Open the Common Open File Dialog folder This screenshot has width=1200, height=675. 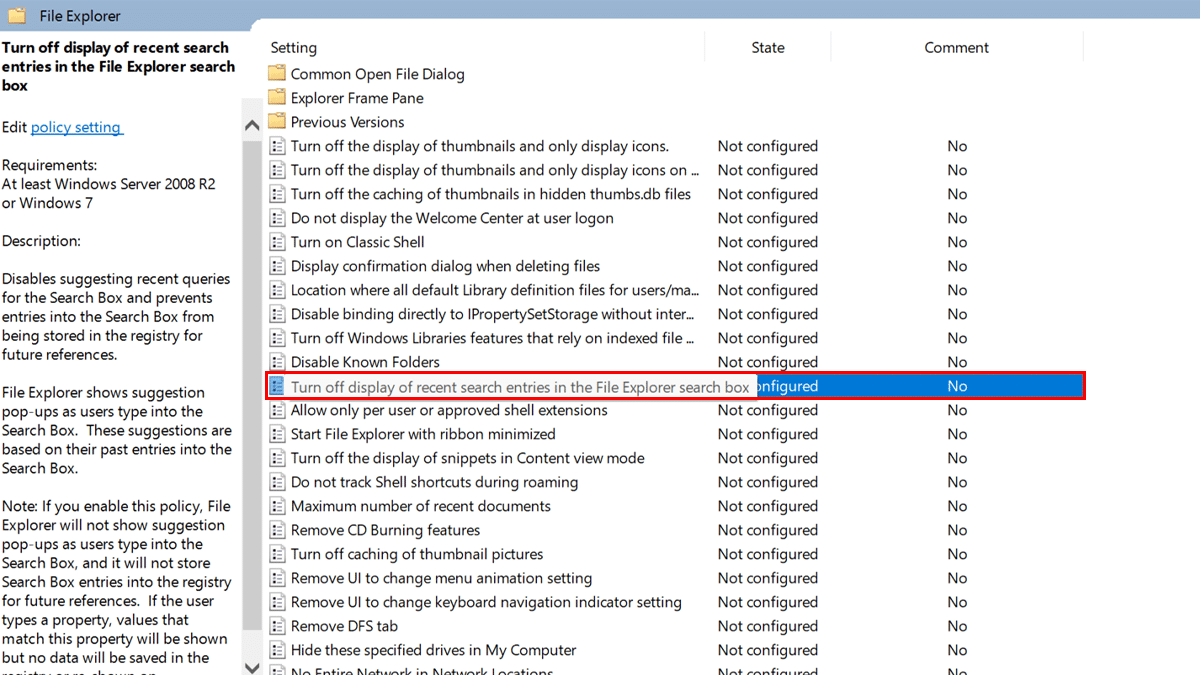(x=377, y=74)
